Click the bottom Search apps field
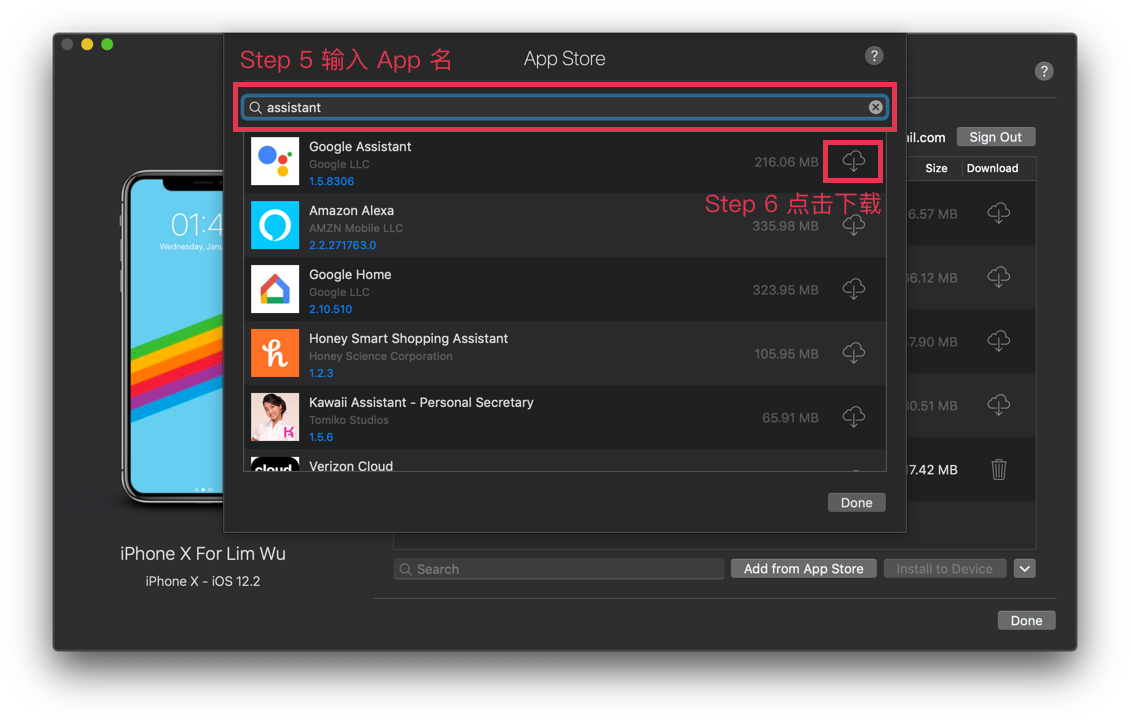Screen dimensions: 1130x720 coord(560,569)
